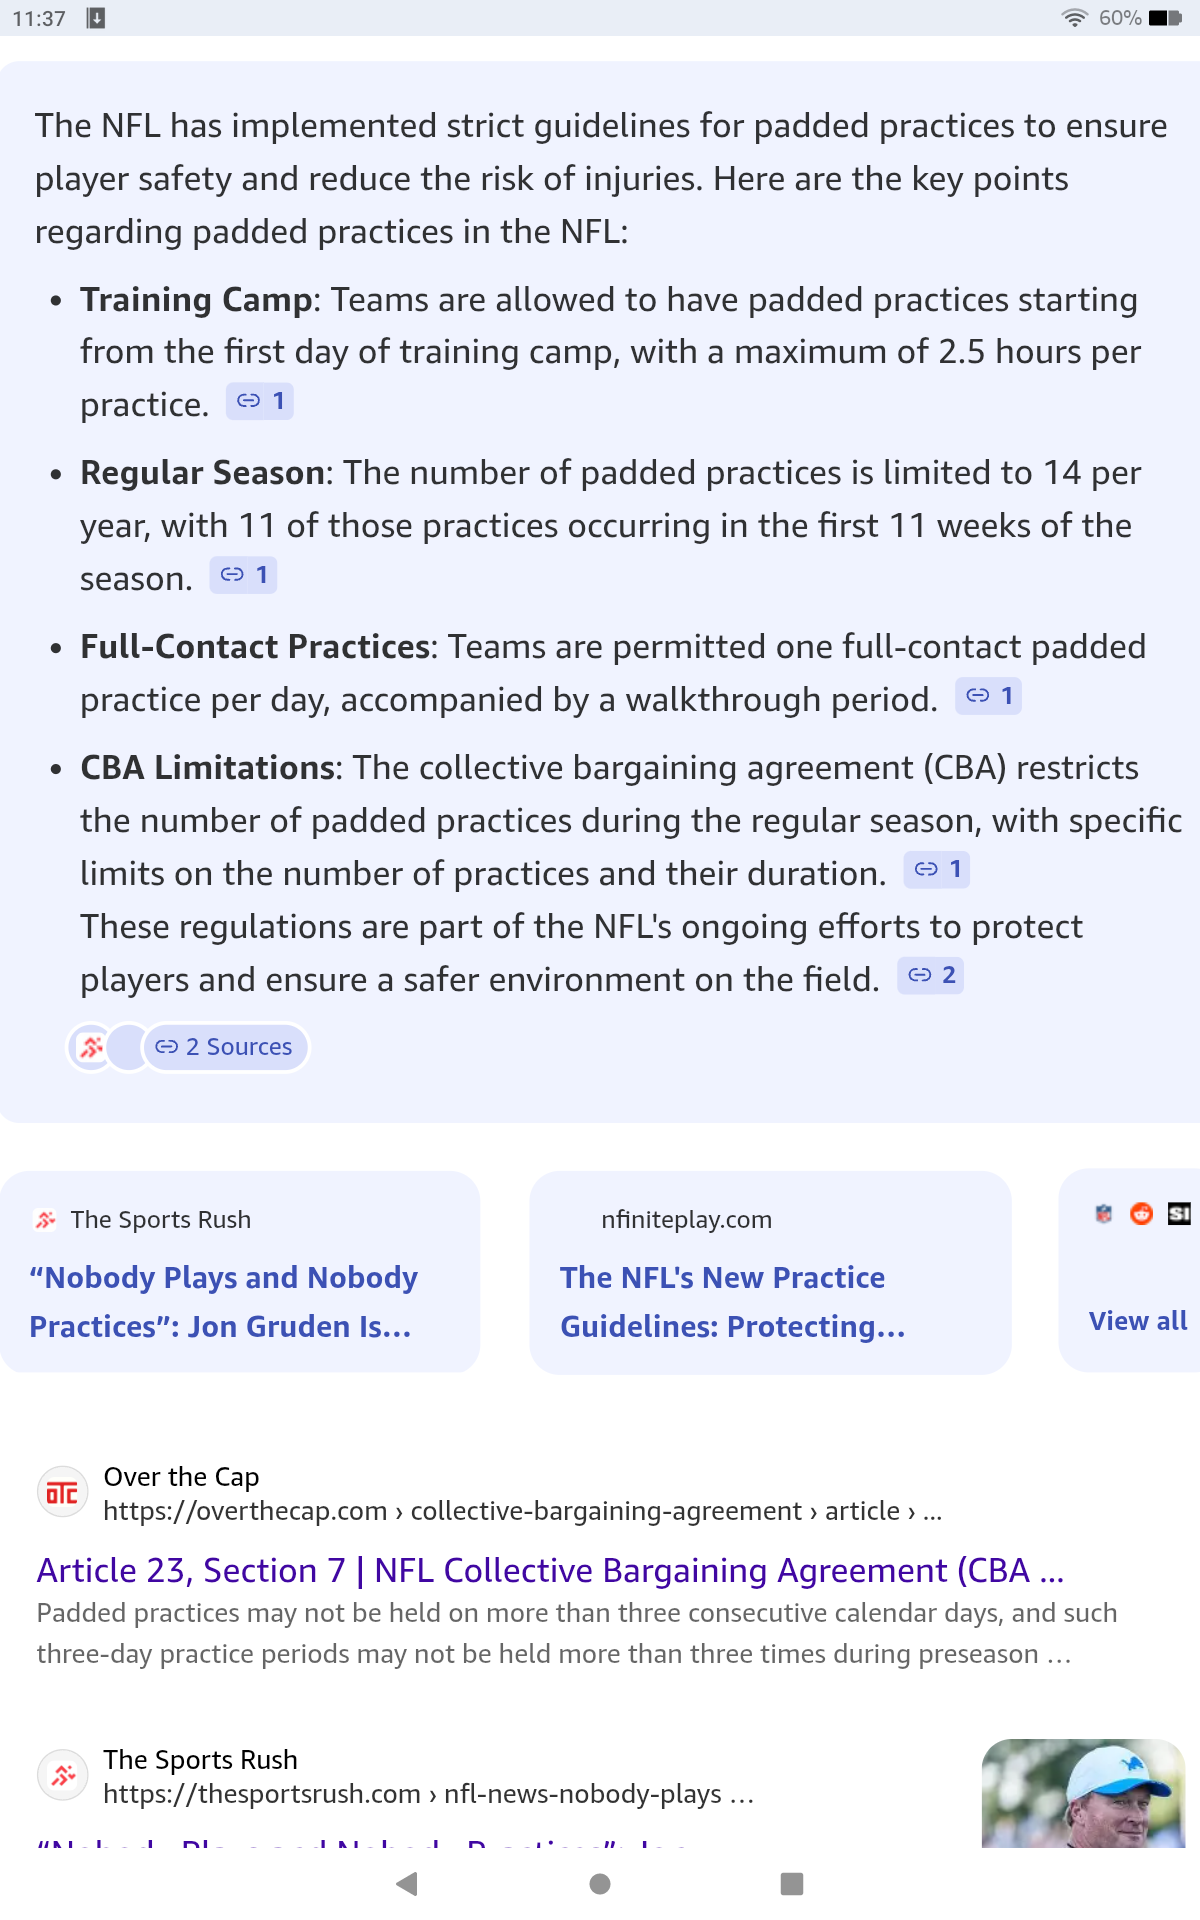1200x1920 pixels.
Task: Open nfiniteplay NFL Practice Guidelines card
Action: (770, 1272)
